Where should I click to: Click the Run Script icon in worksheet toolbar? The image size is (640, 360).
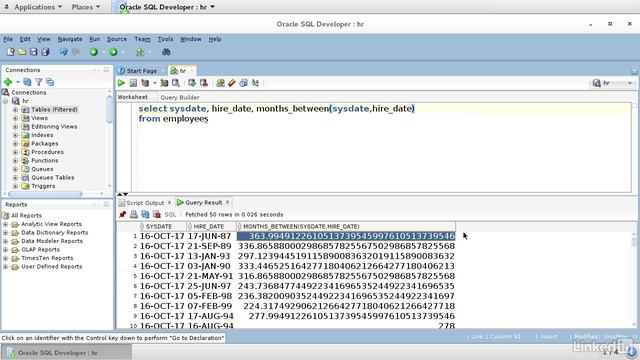[x=133, y=83]
